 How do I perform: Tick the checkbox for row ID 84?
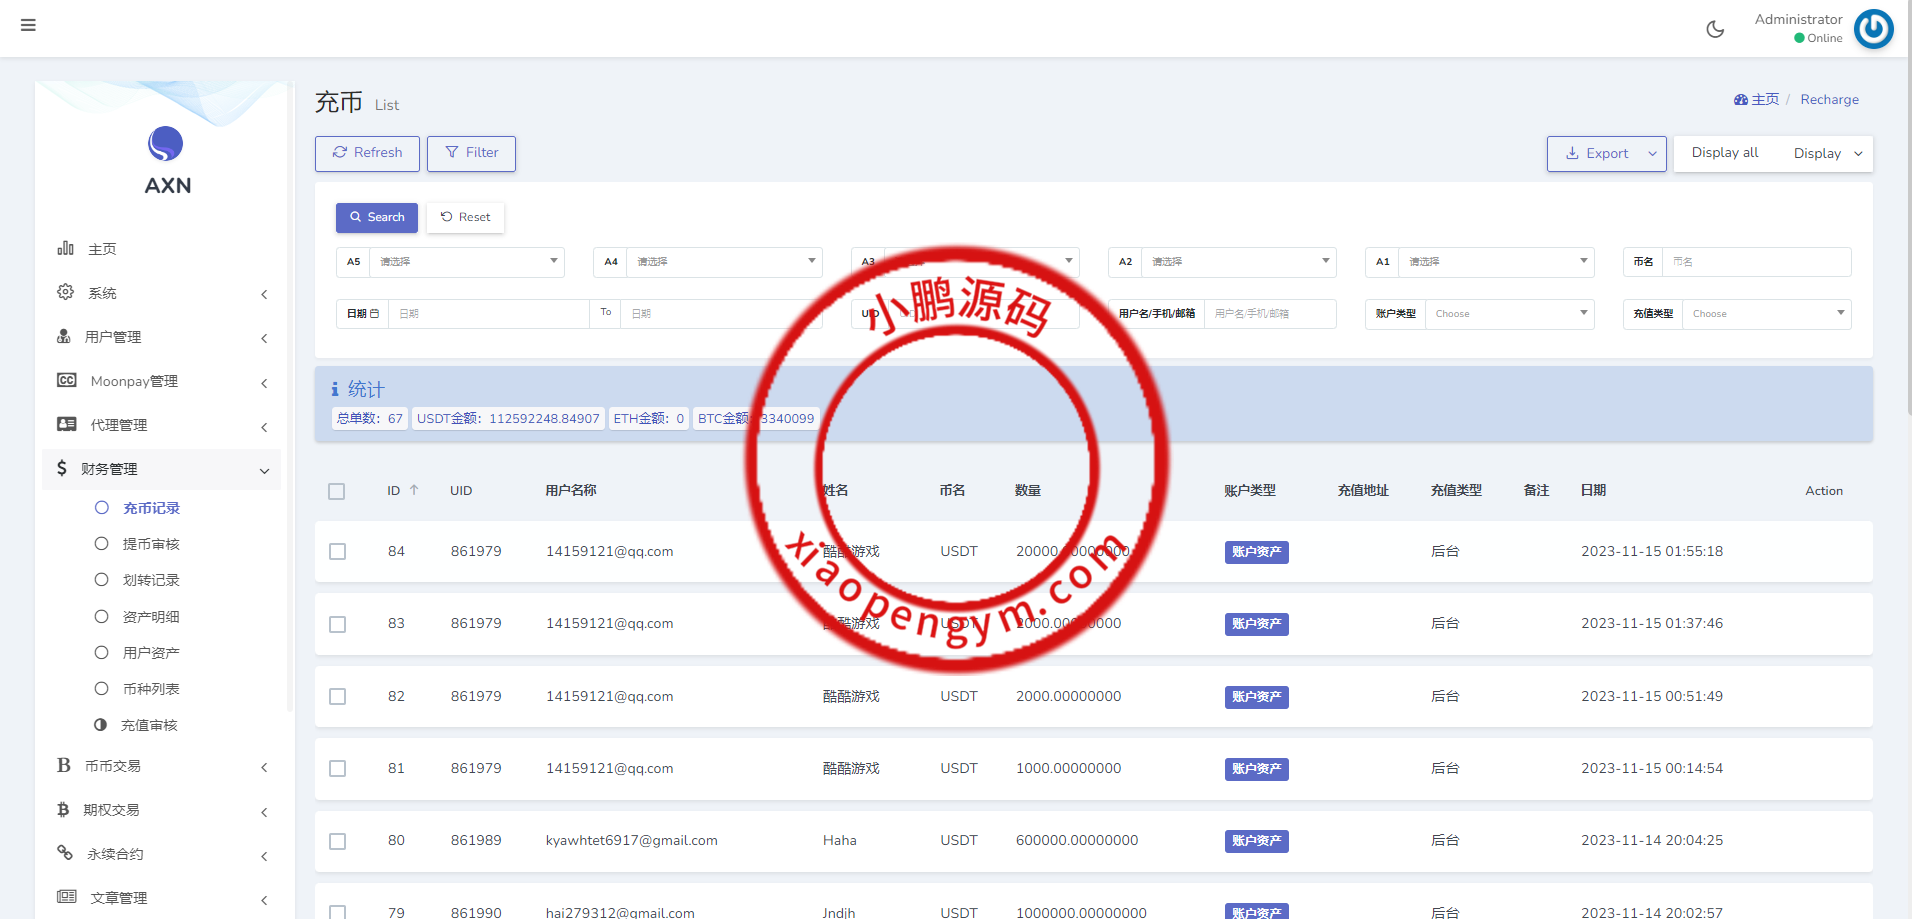click(338, 552)
